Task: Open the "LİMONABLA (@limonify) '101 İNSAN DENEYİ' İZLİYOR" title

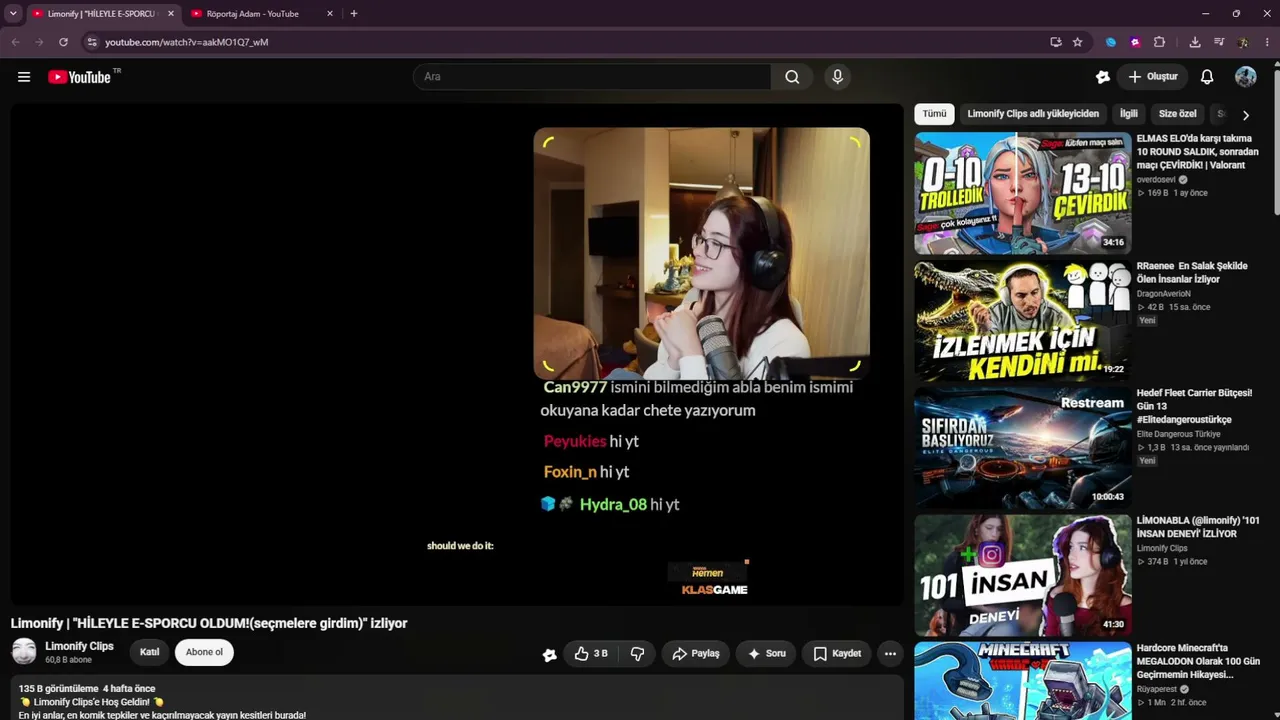Action: coord(1198,527)
